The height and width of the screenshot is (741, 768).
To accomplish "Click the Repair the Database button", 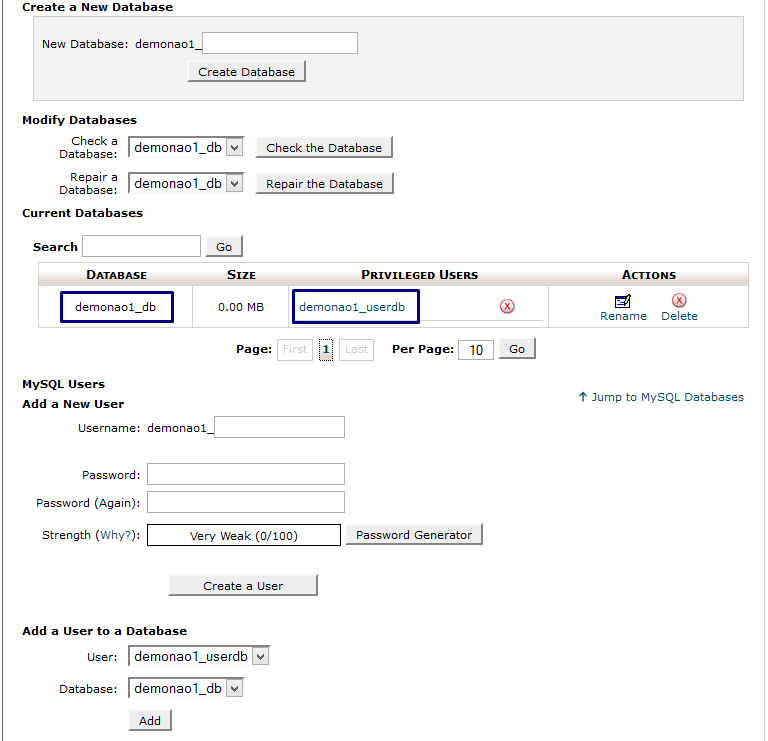I will 324,184.
